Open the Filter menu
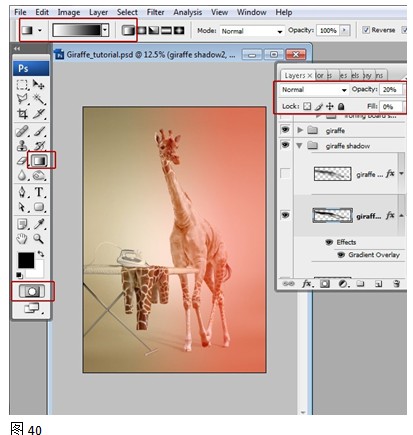Screen dimensions: 413x435 coord(155,12)
